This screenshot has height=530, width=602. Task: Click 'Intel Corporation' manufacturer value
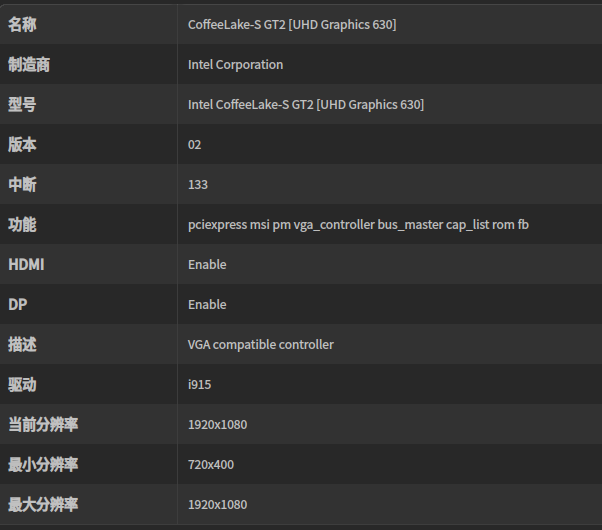coord(235,65)
